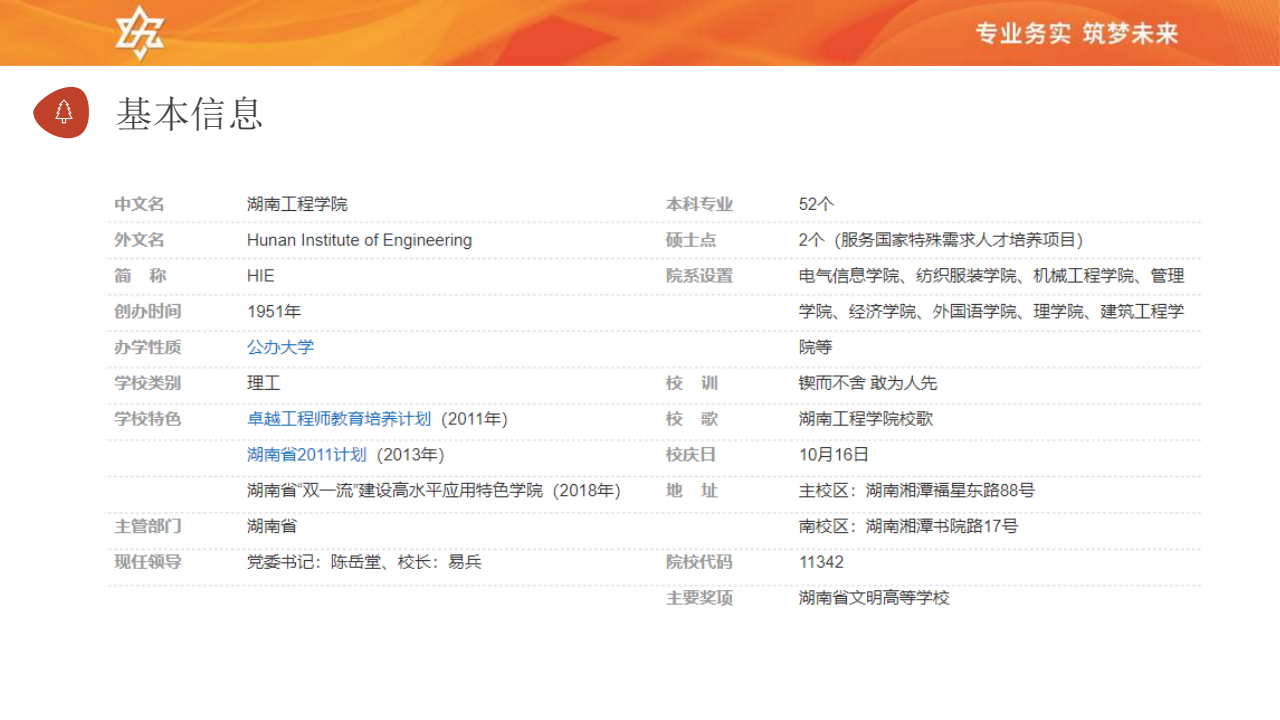Open the 卓越工程师教育培养计划 link

[339, 419]
